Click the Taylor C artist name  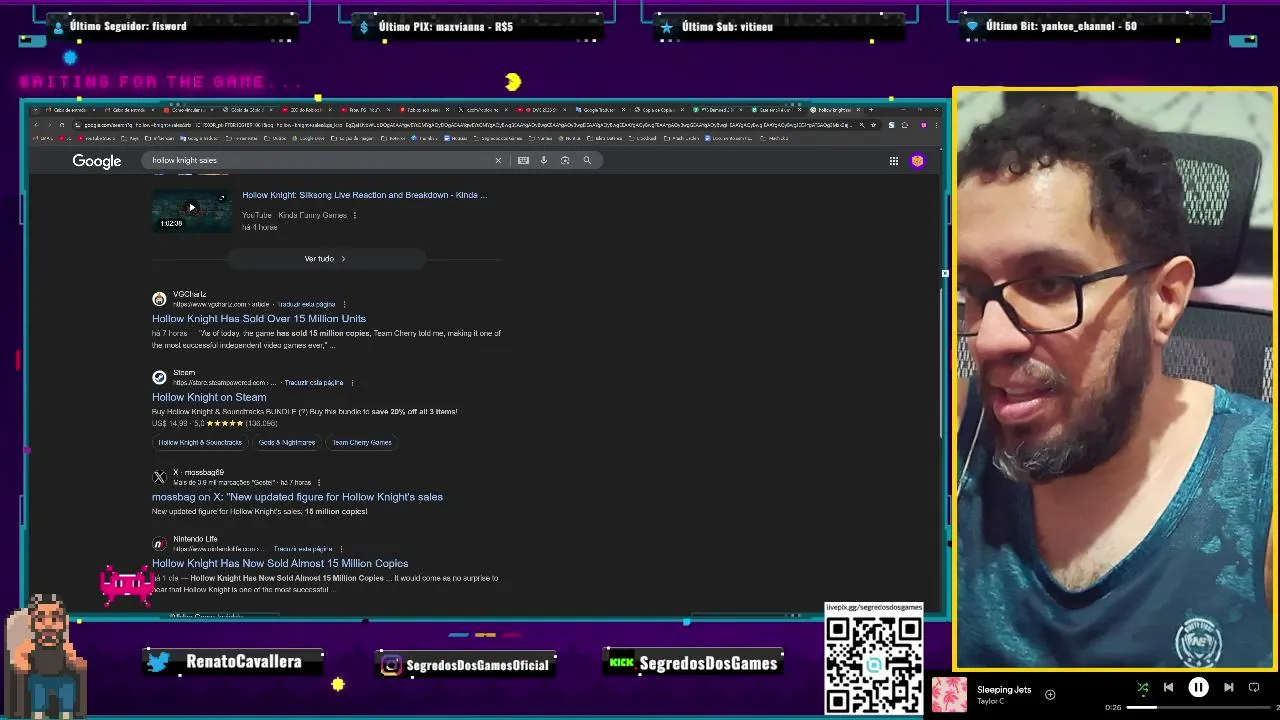click(x=990, y=701)
